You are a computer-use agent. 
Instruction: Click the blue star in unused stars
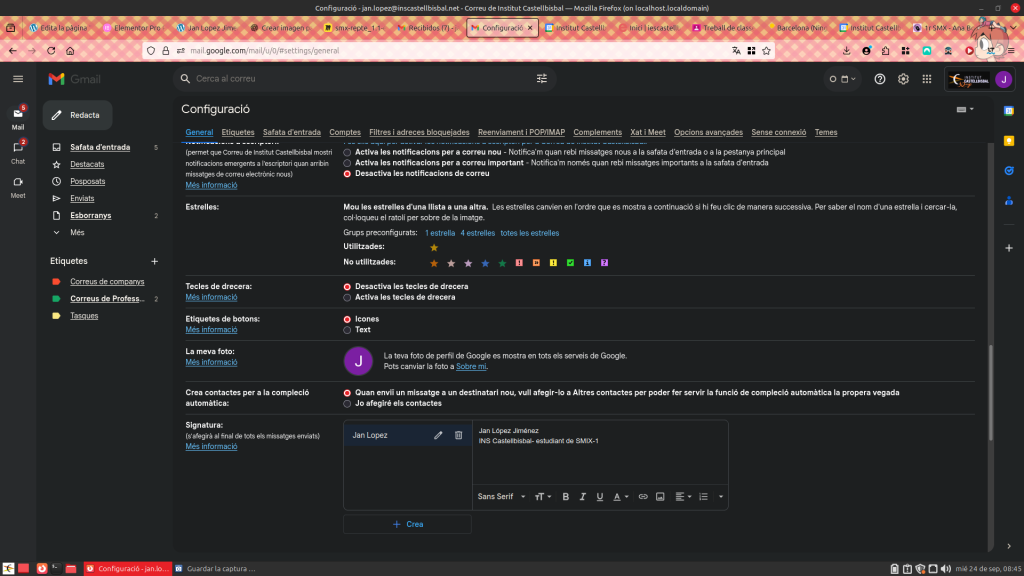(x=485, y=263)
